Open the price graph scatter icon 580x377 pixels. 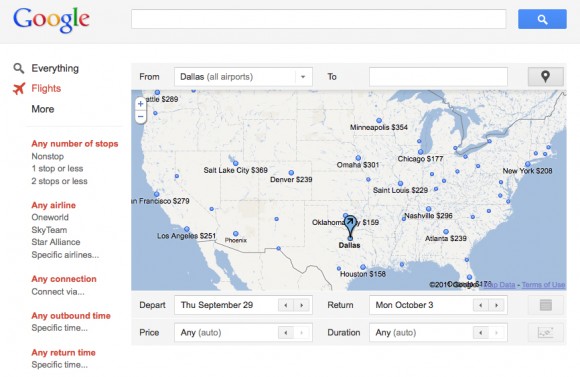click(x=546, y=332)
